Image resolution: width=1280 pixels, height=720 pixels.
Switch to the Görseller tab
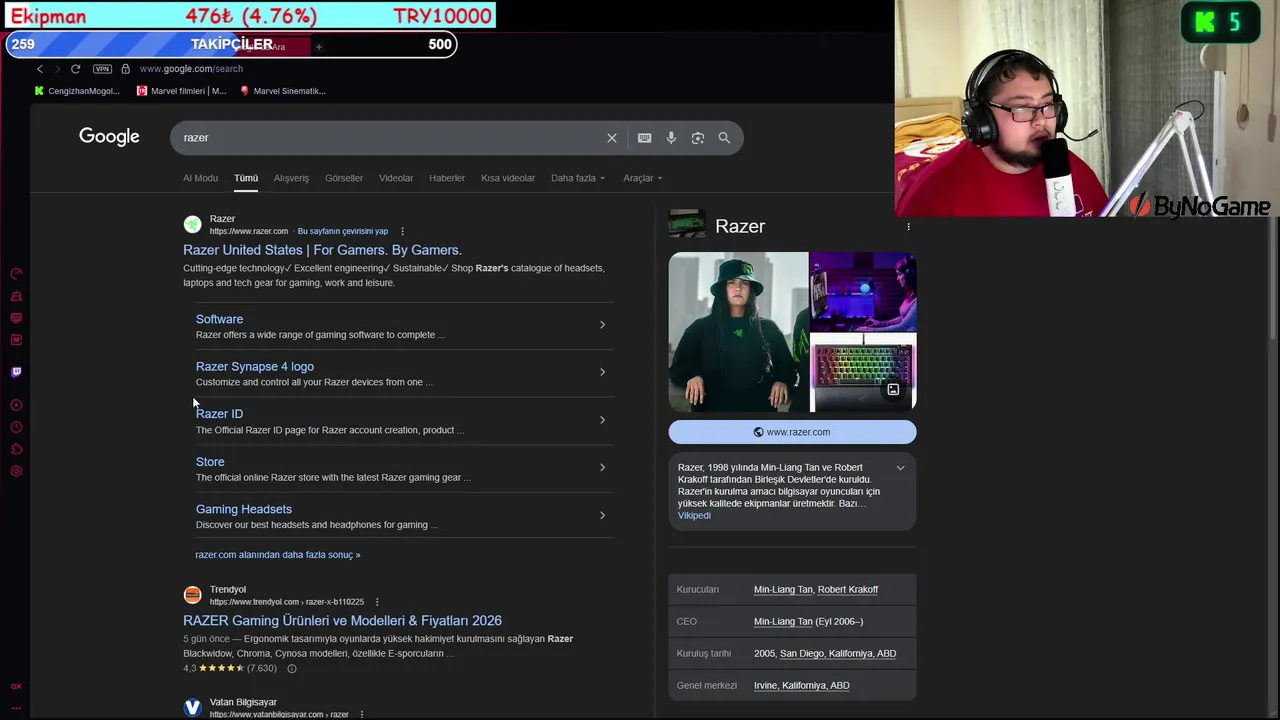tap(344, 178)
